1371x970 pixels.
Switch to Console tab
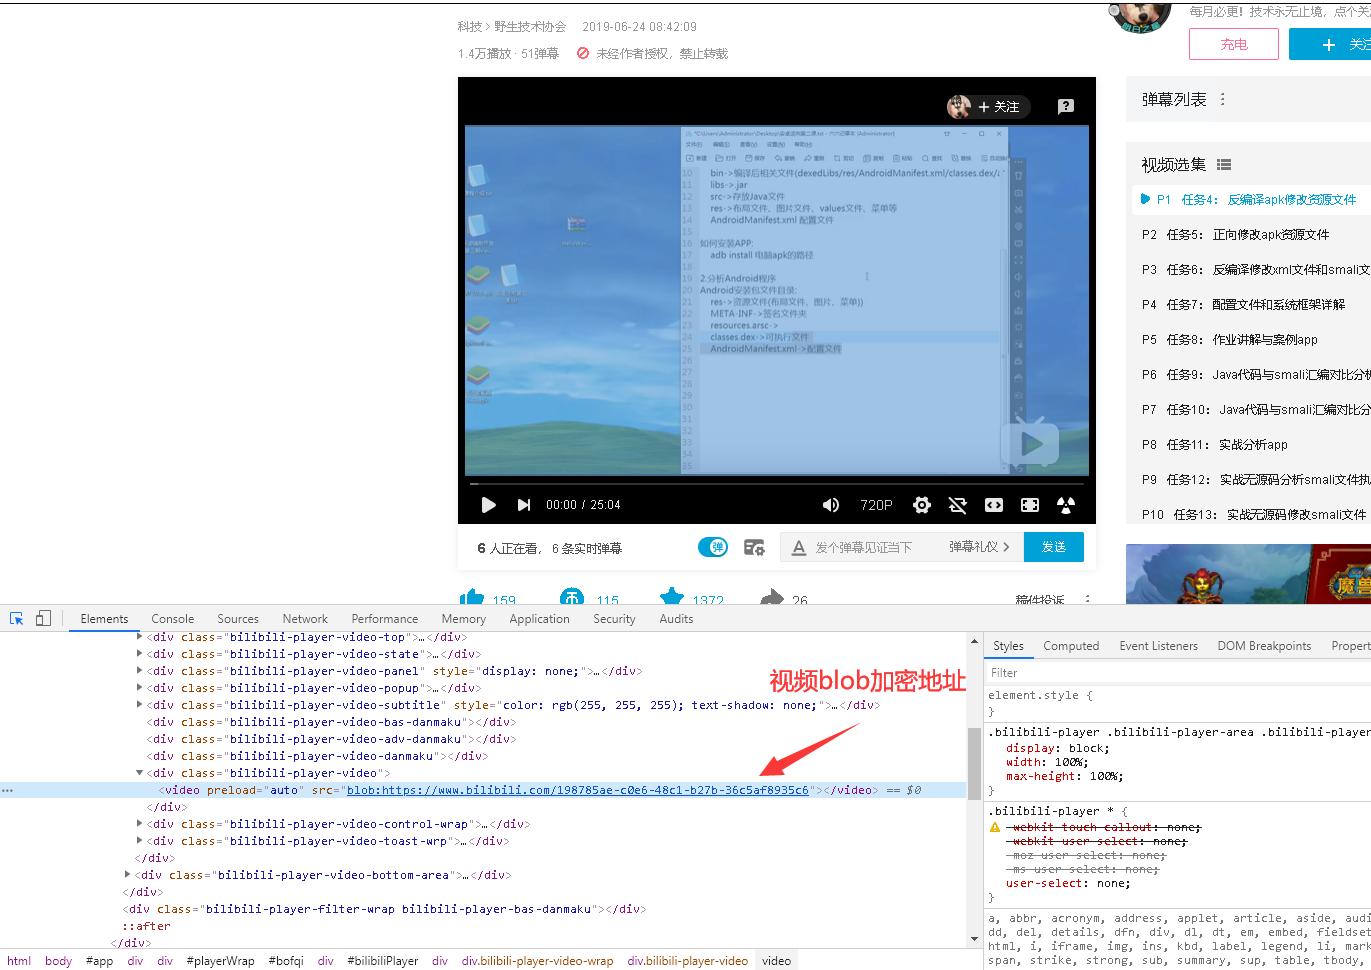point(173,619)
